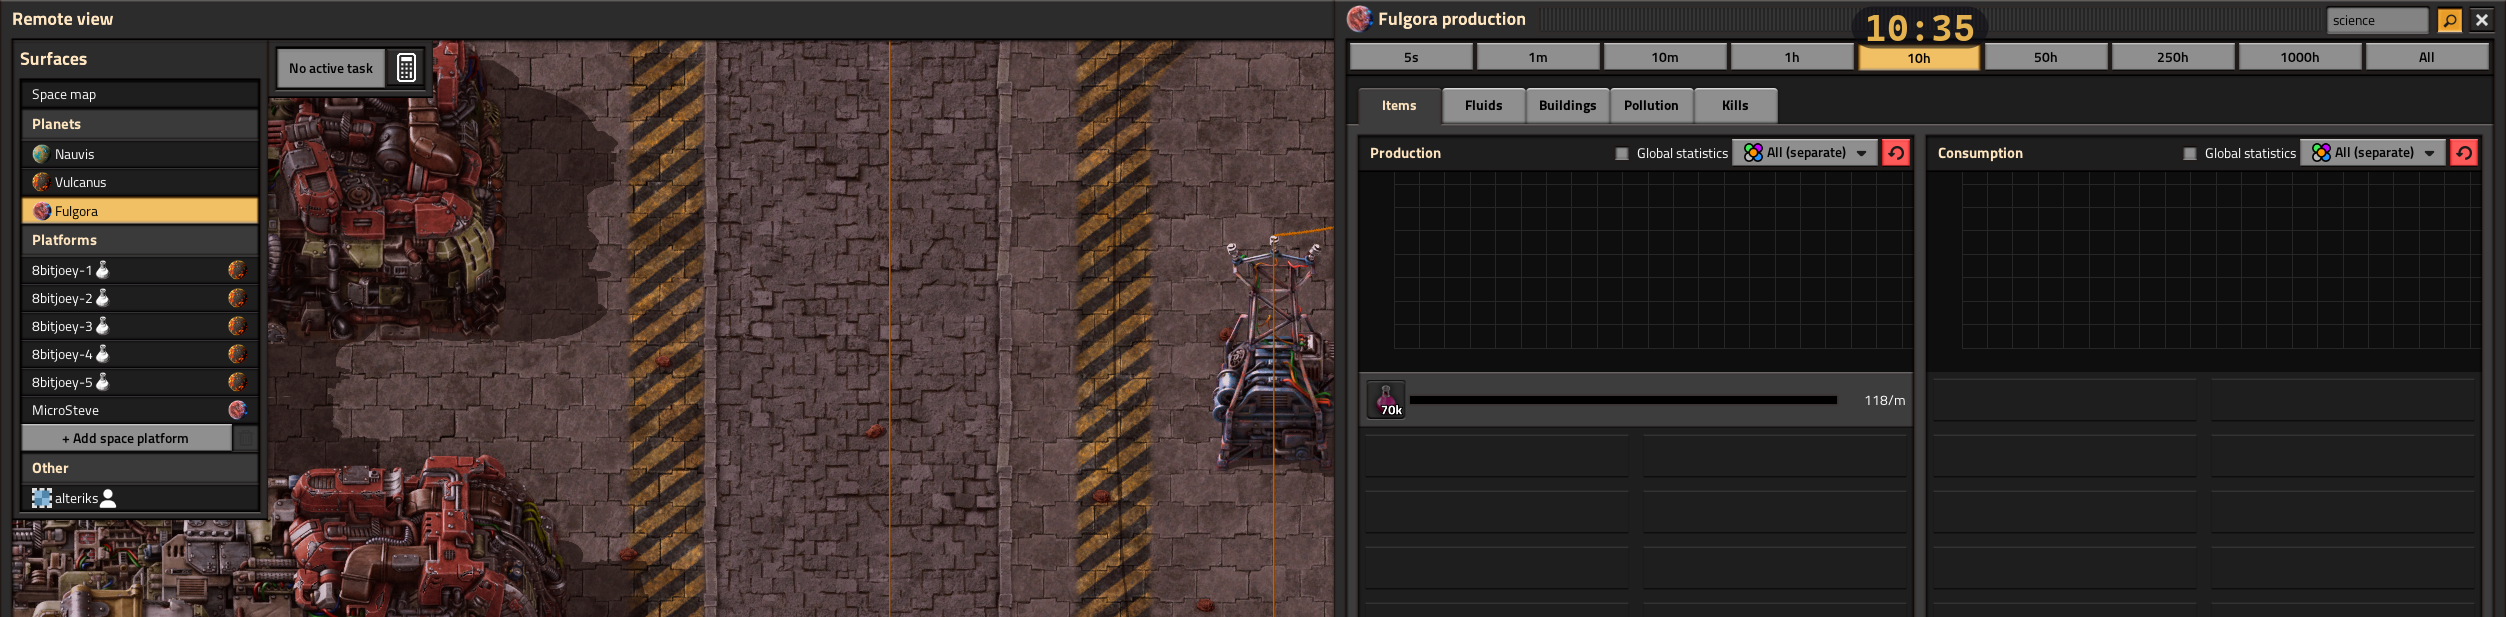
Task: Select the All time range
Action: tap(2427, 58)
